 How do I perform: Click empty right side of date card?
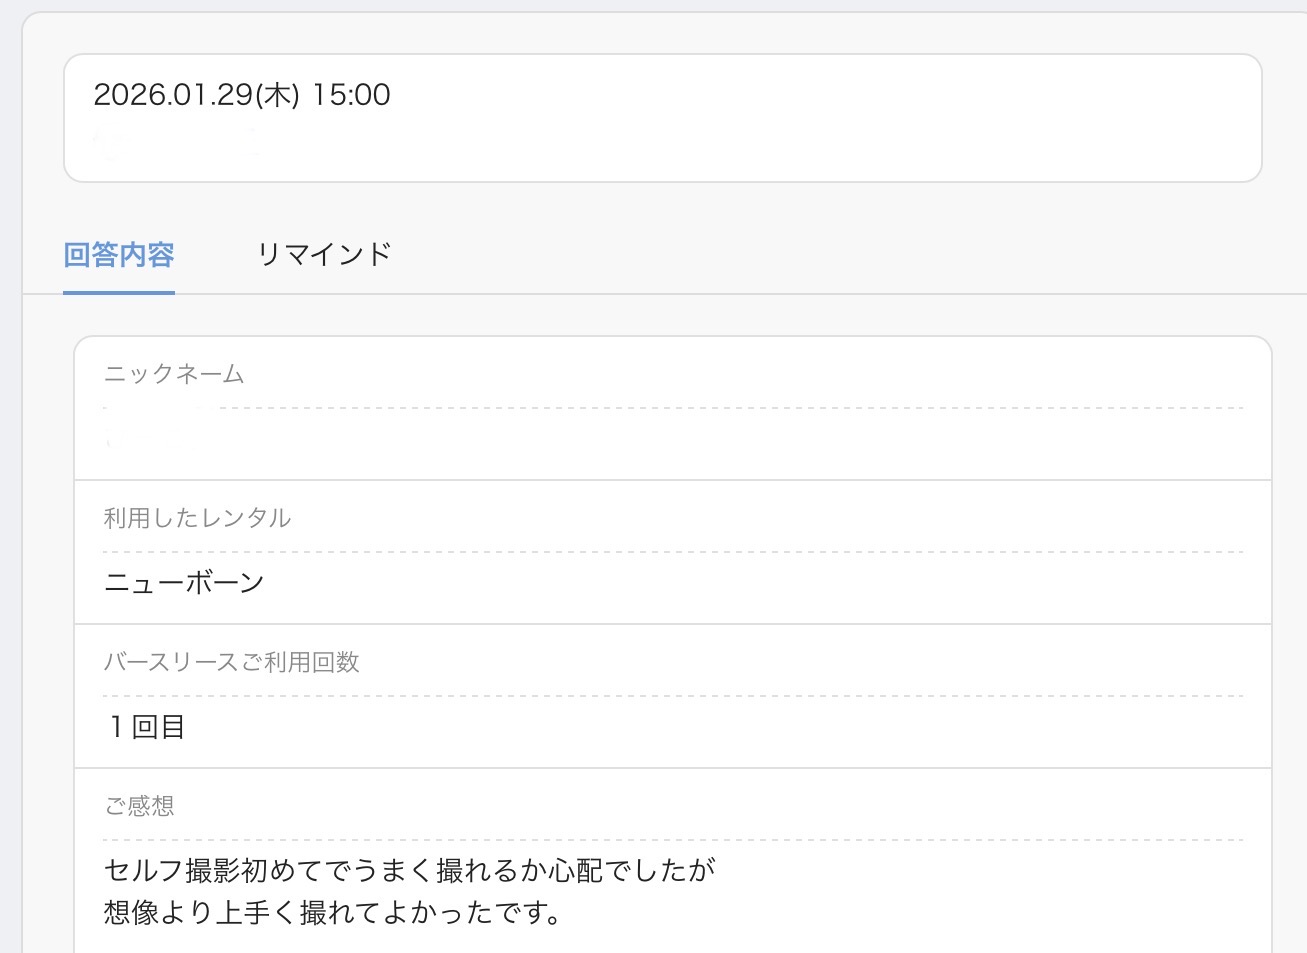[x=900, y=118]
